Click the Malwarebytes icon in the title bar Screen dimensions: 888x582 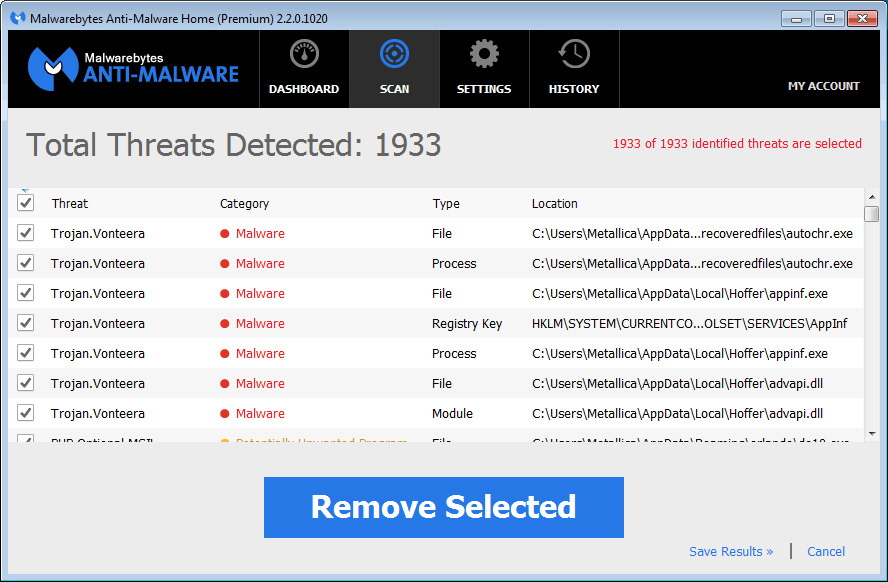[x=18, y=18]
